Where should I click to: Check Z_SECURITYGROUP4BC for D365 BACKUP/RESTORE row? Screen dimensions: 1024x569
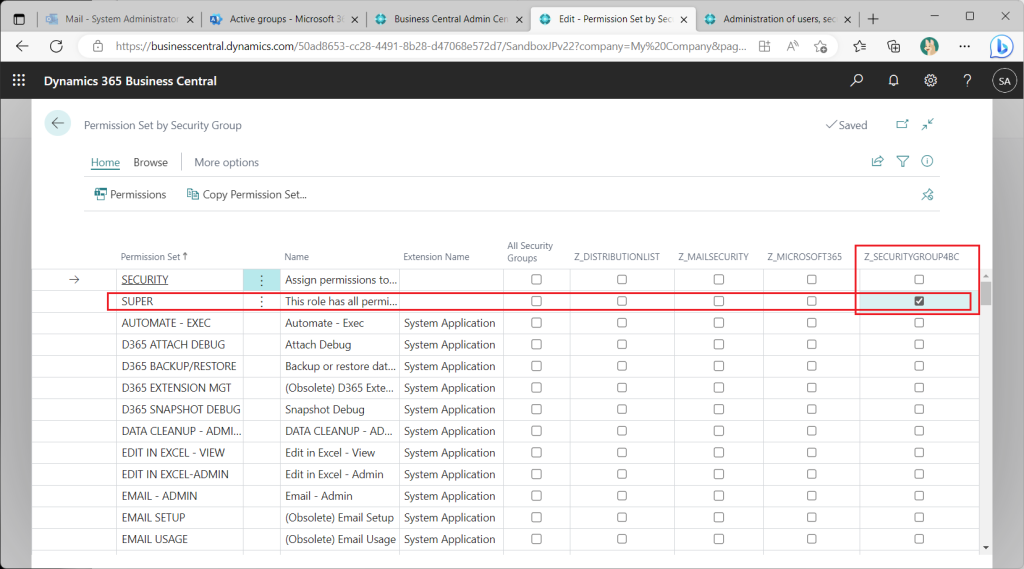[x=919, y=366]
